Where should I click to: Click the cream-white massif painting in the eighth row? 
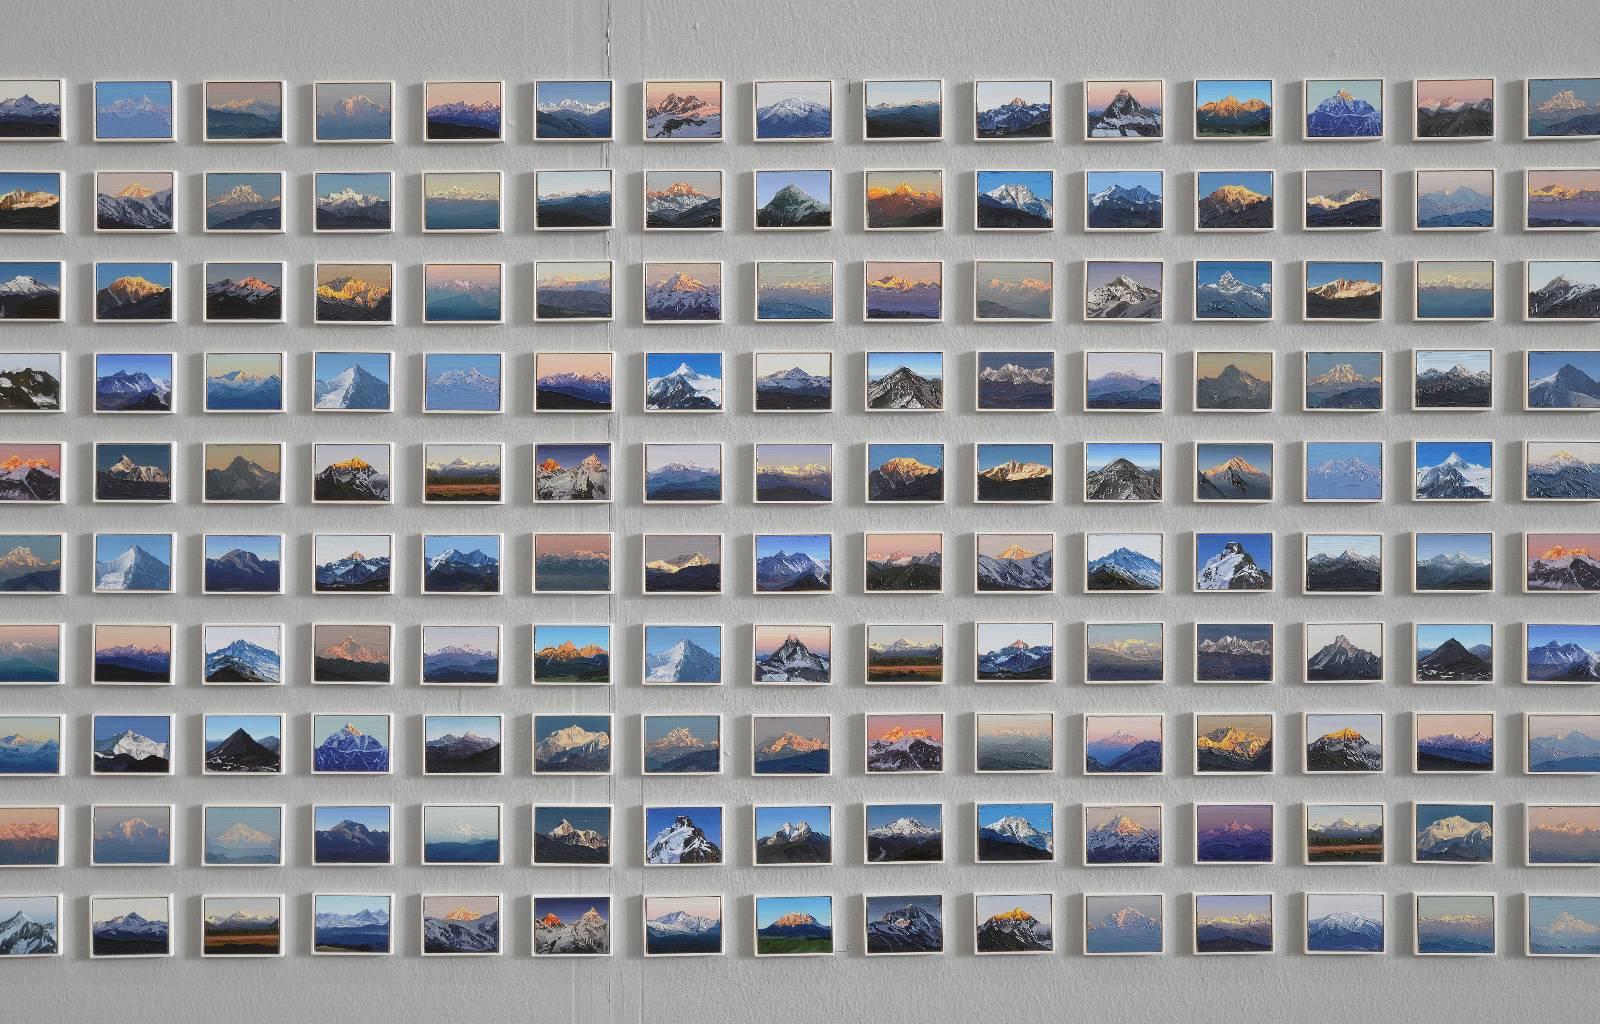click(x=573, y=742)
